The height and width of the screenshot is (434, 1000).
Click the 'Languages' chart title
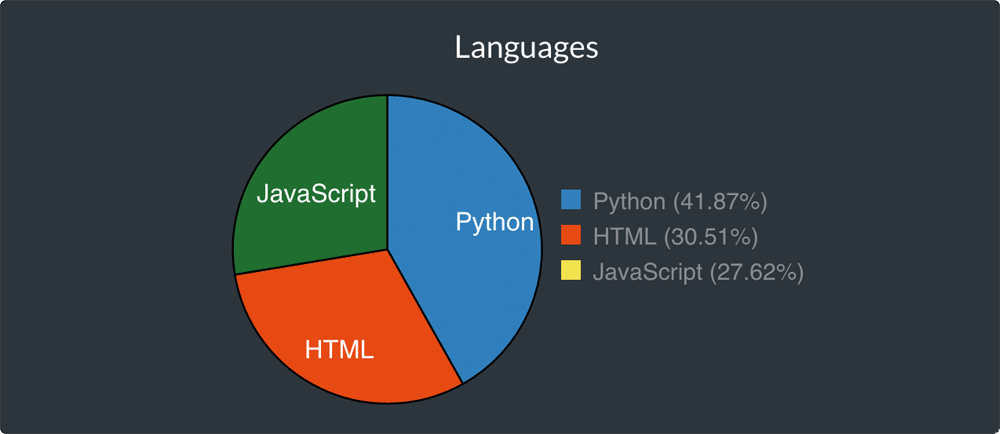coord(526,49)
